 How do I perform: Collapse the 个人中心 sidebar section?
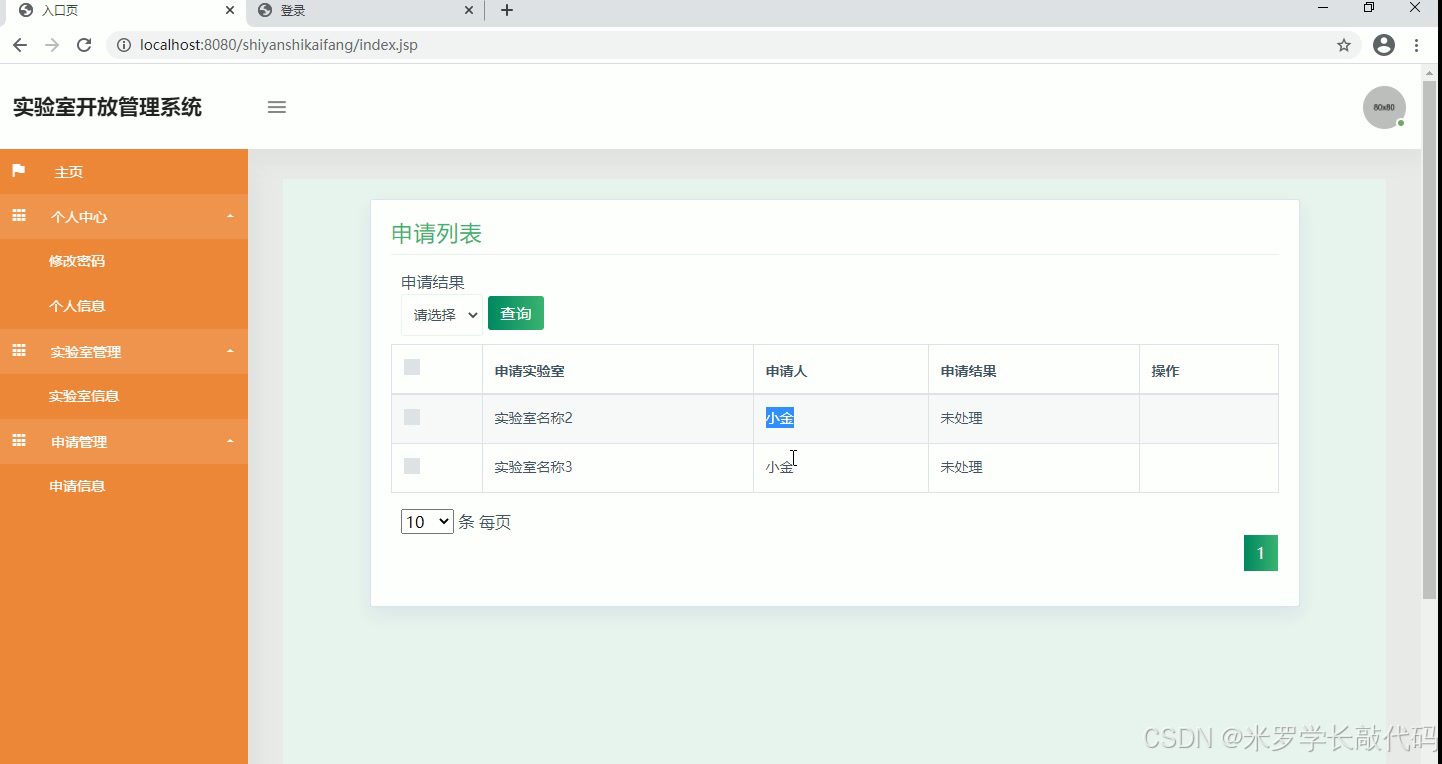(229, 216)
